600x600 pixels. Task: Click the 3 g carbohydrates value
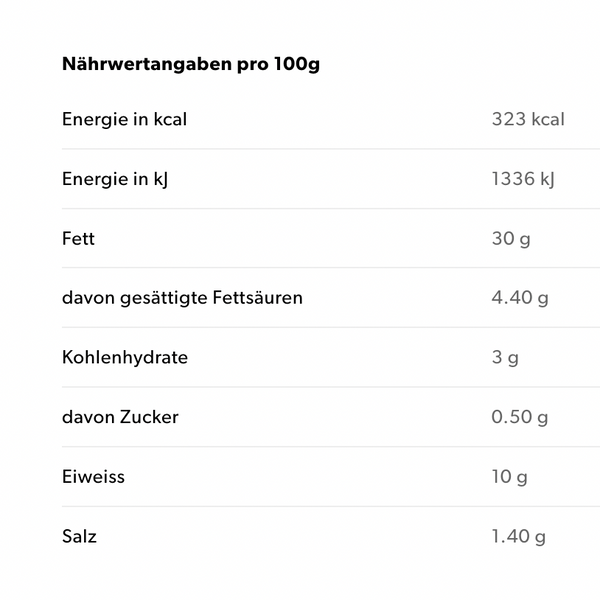pos(505,358)
